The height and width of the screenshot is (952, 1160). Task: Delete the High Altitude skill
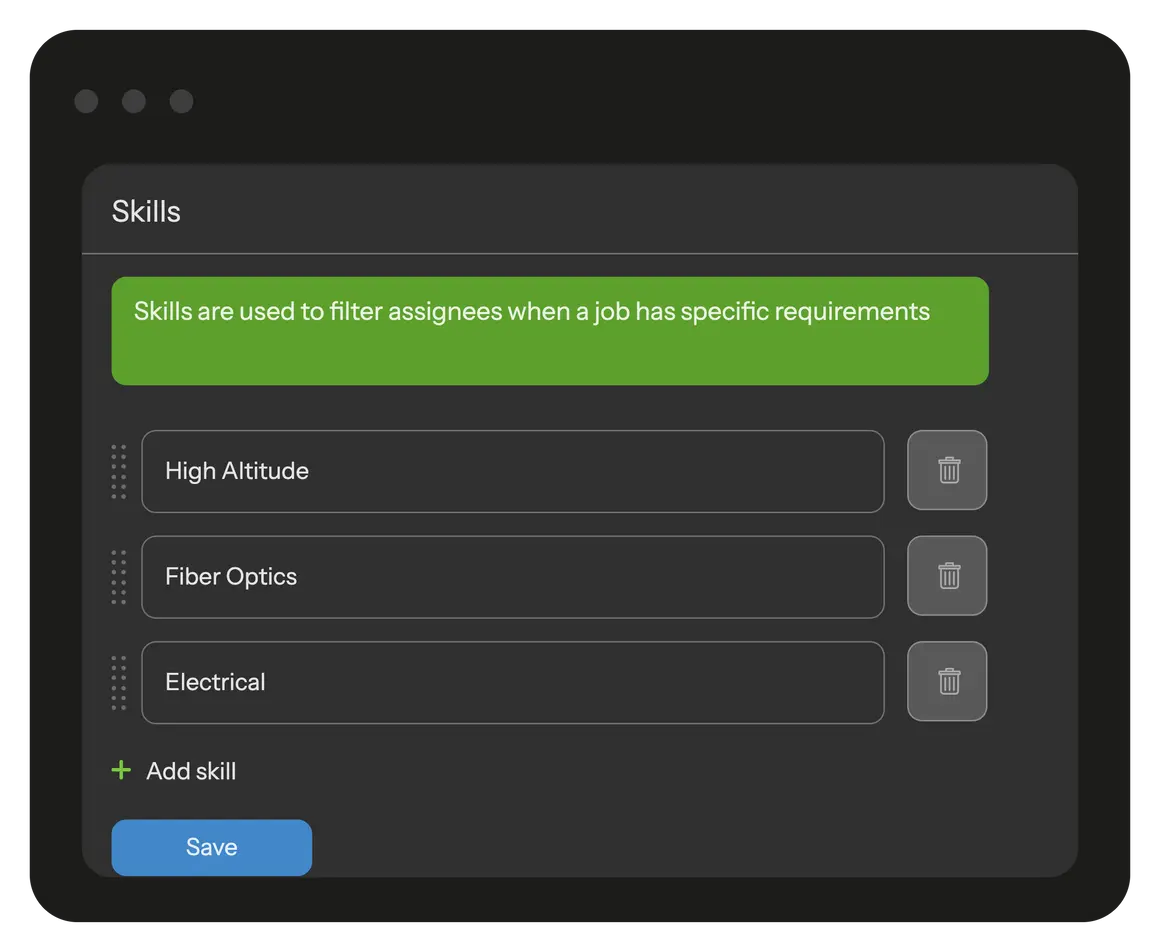tap(947, 470)
